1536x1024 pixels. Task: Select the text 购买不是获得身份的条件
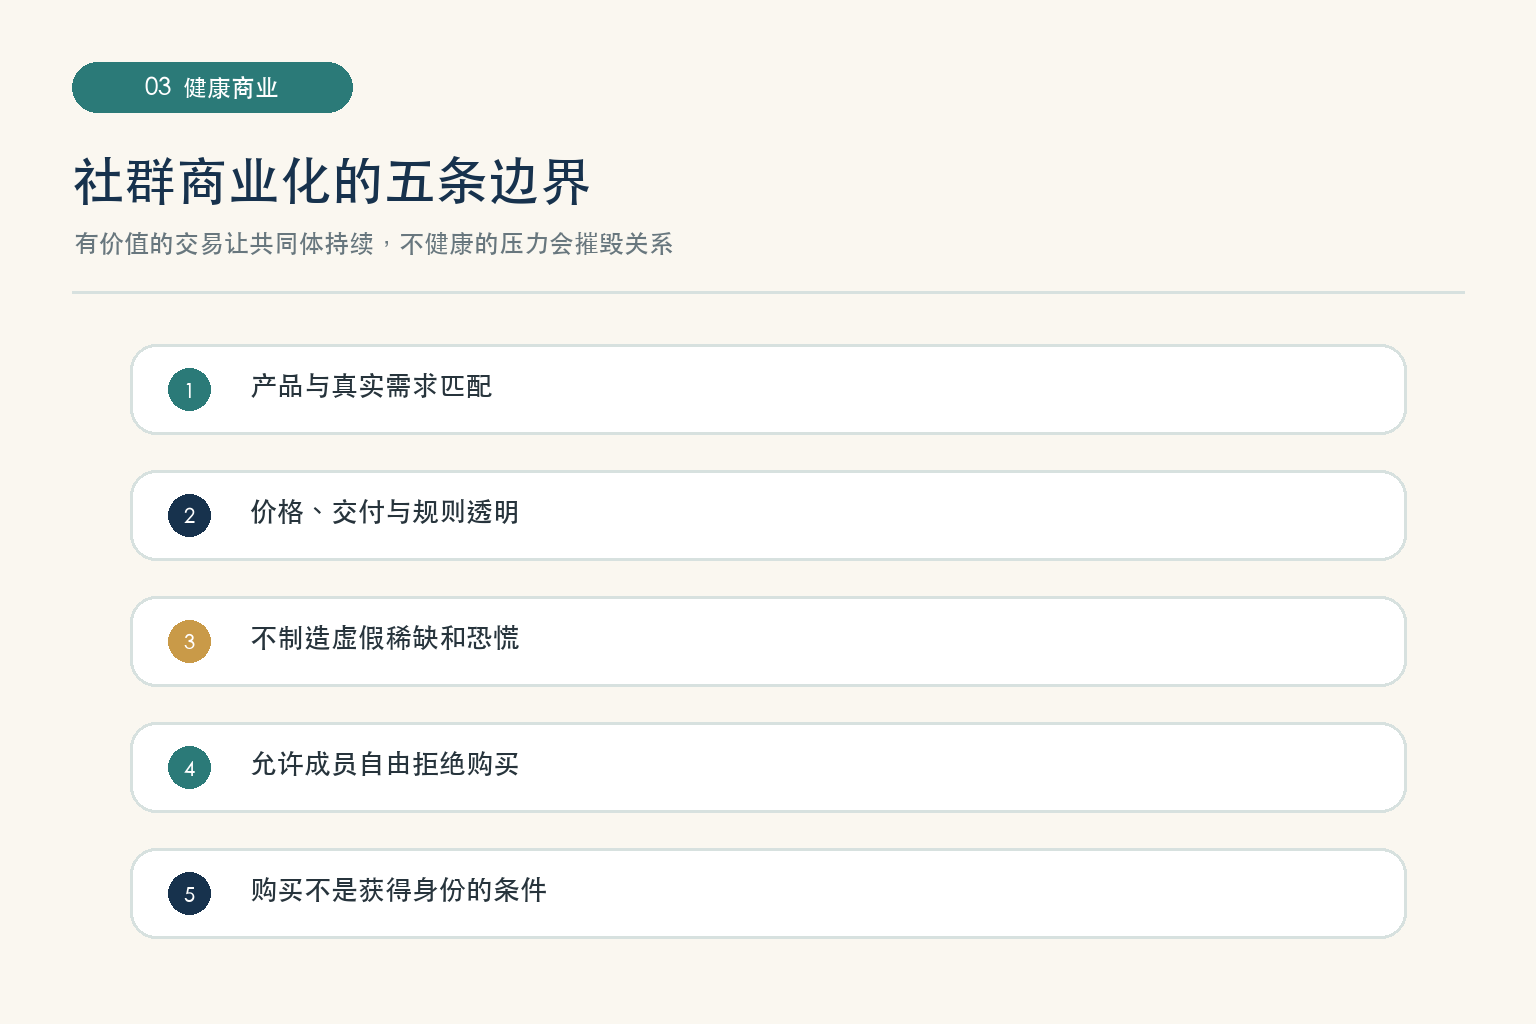tap(399, 890)
